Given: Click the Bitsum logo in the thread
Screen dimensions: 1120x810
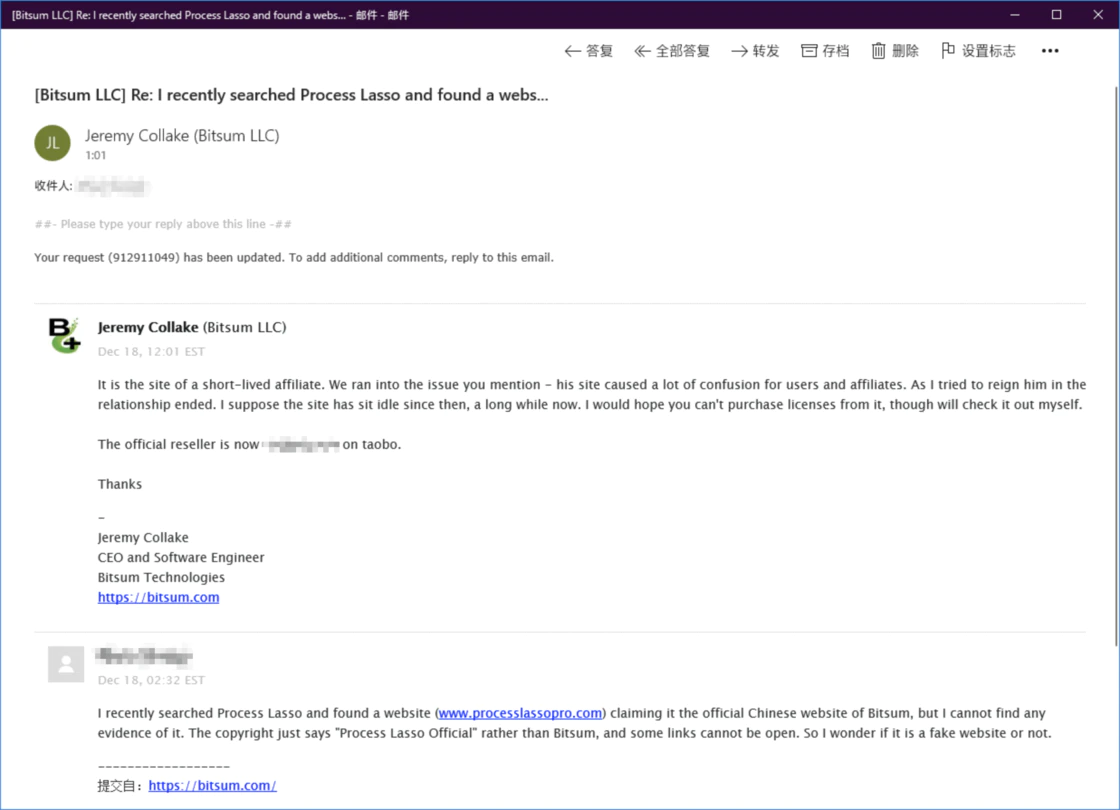Looking at the screenshot, I should pos(65,335).
